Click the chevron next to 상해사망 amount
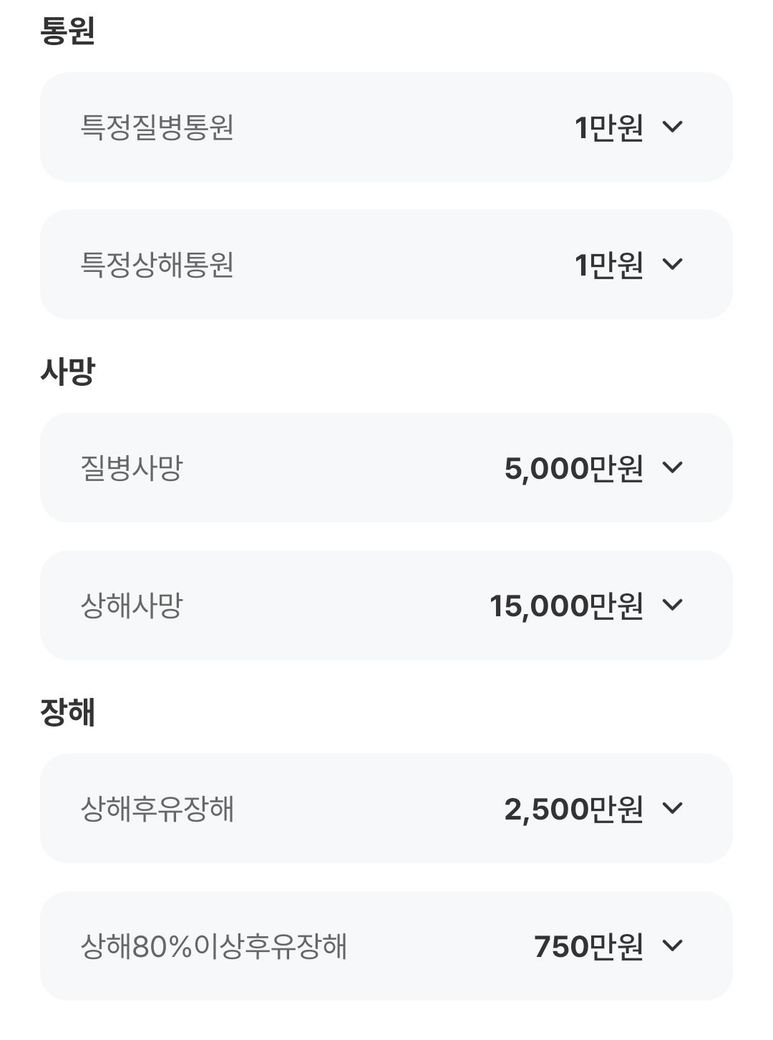773x1040 pixels. (x=673, y=605)
